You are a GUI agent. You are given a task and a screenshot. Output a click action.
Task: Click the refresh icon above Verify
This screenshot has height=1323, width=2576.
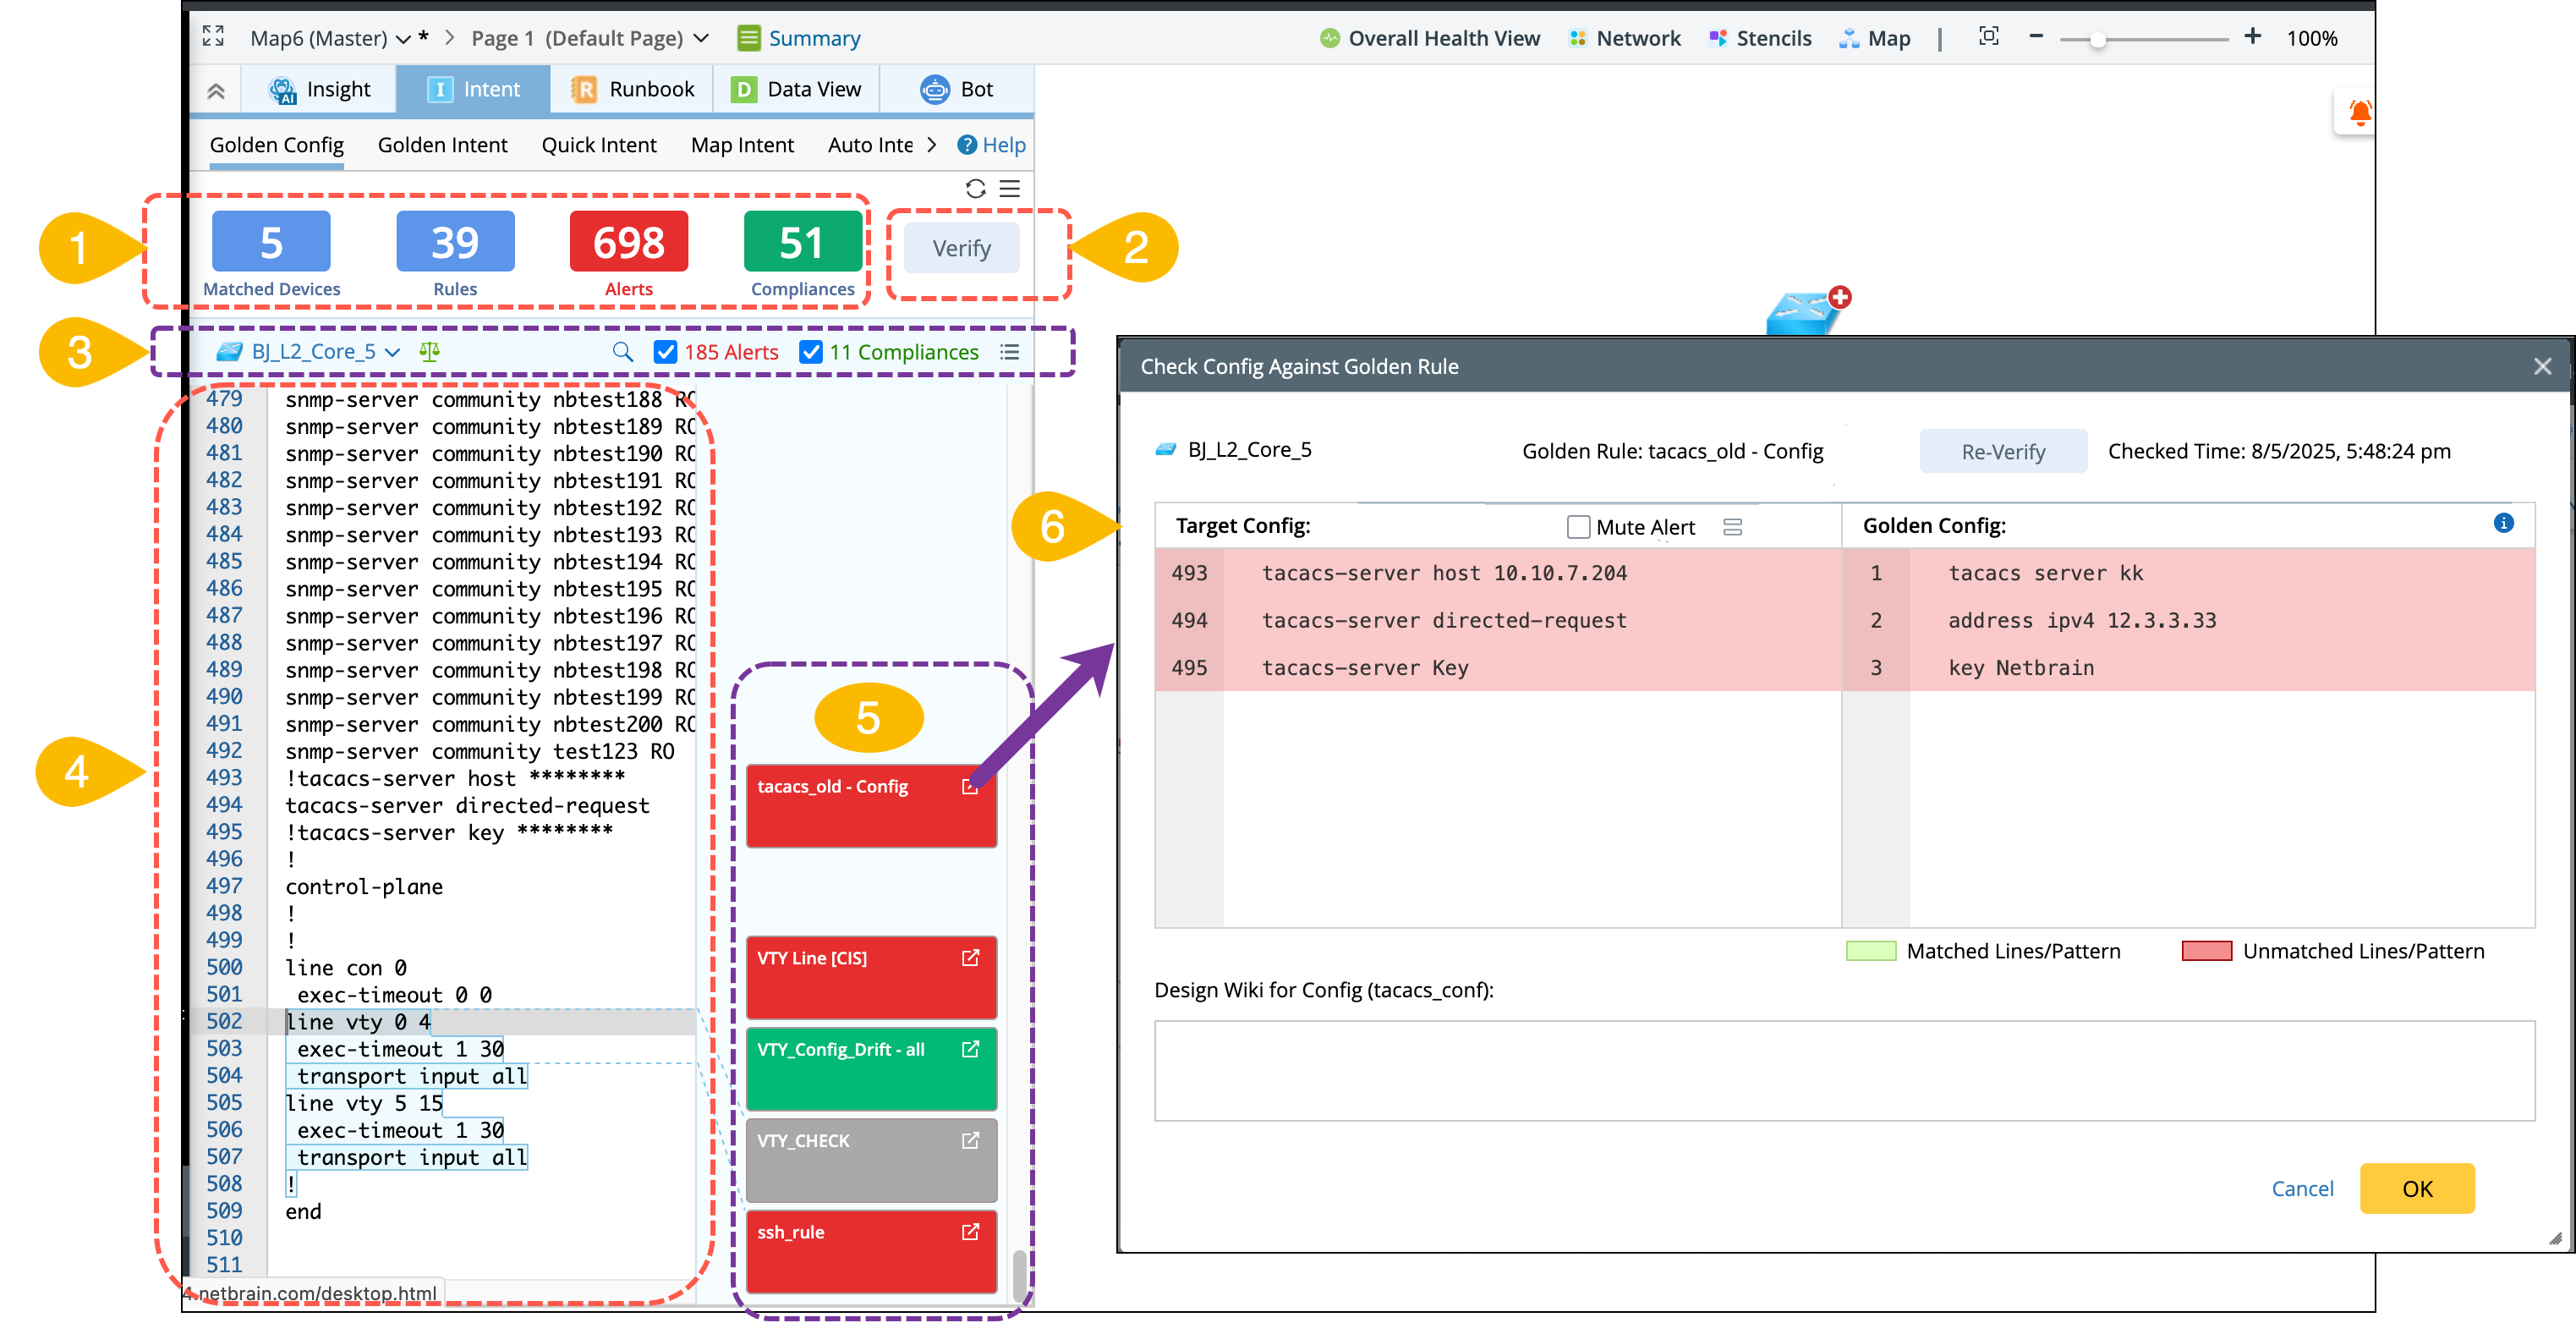pyautogui.click(x=975, y=188)
